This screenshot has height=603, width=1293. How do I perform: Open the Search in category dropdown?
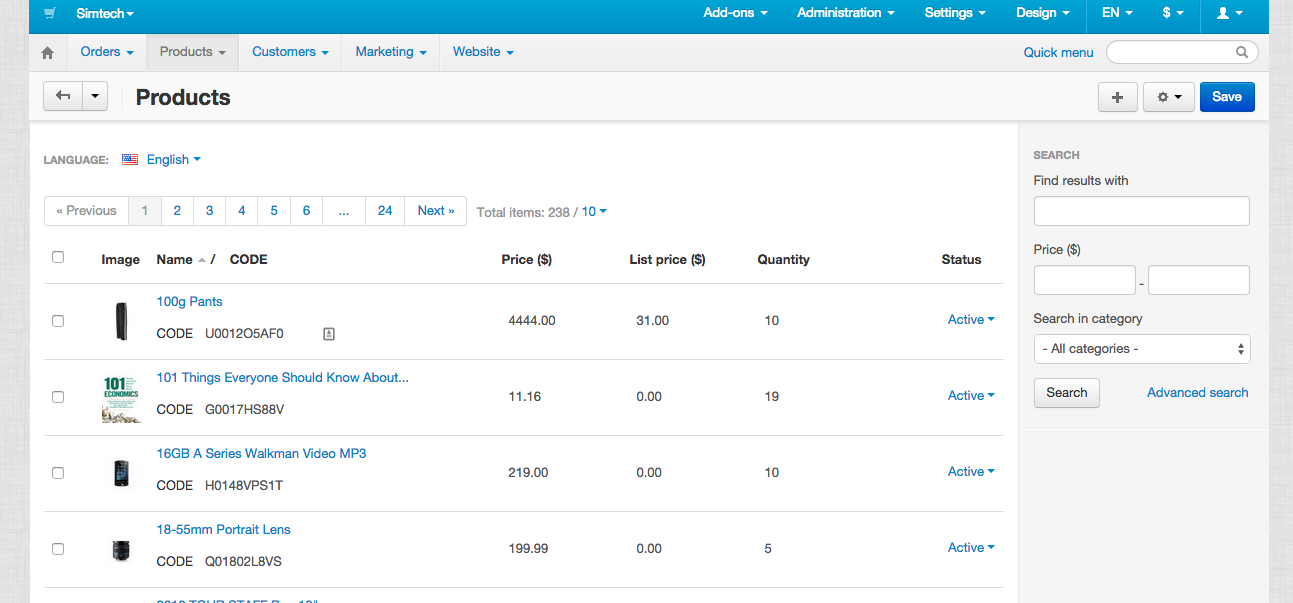click(x=1141, y=348)
